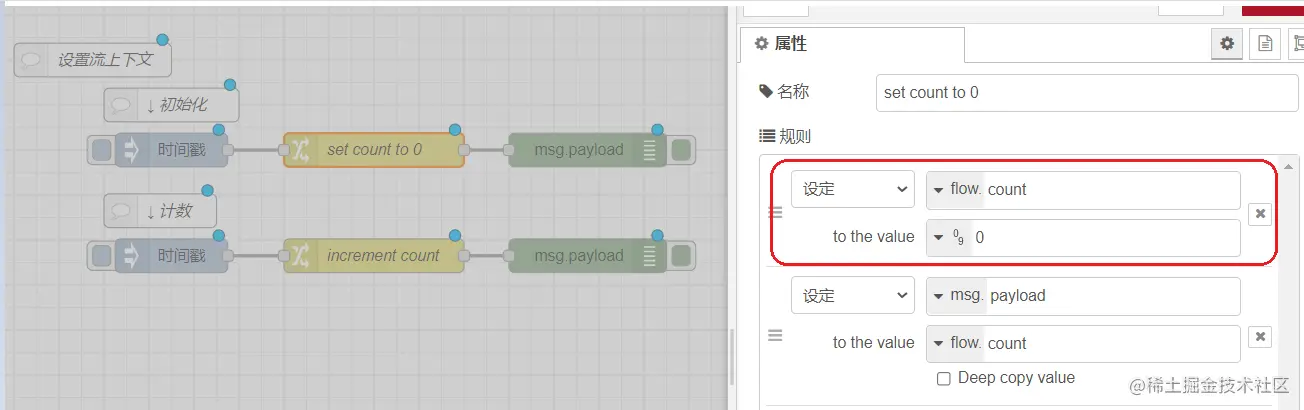The width and height of the screenshot is (1304, 410).
Task: Select the lower msg.payload debug node
Action: [x=587, y=256]
